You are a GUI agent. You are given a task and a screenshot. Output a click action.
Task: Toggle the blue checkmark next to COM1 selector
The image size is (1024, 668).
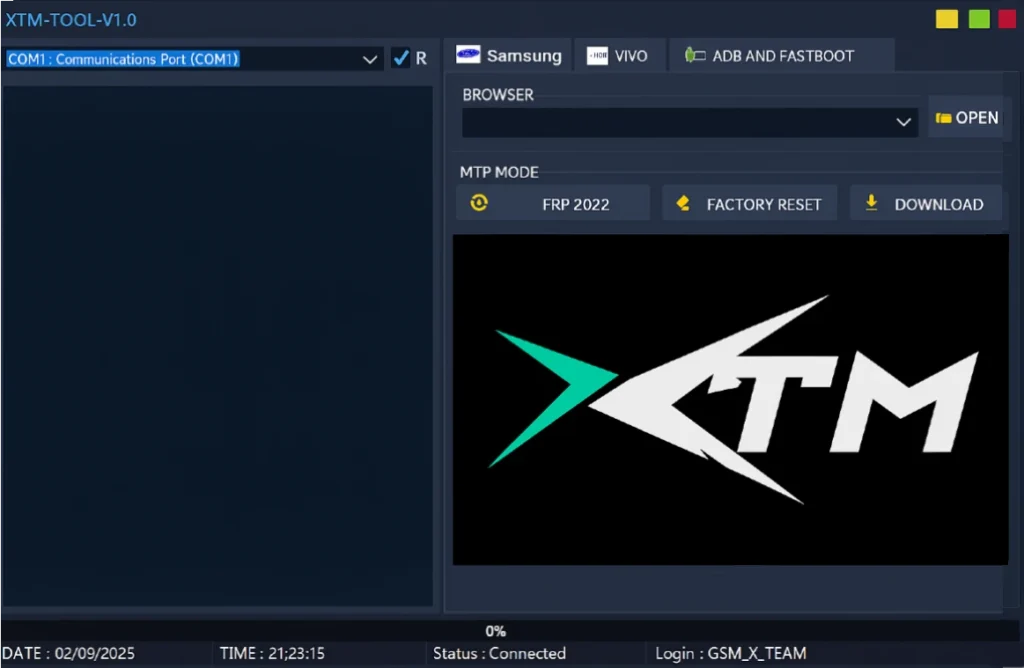401,58
